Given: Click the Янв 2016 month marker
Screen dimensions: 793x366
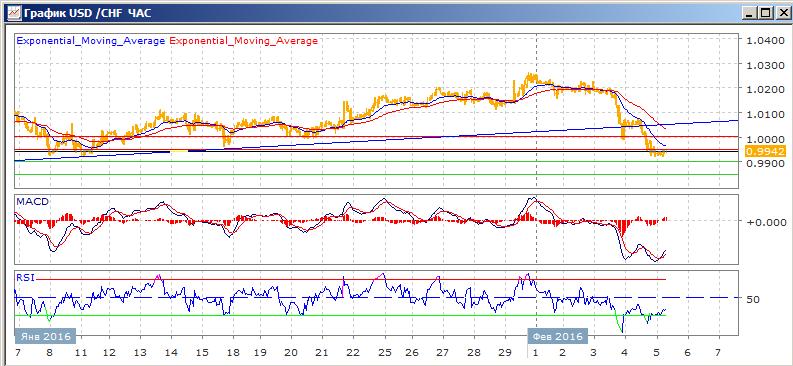Looking at the screenshot, I should (45, 336).
